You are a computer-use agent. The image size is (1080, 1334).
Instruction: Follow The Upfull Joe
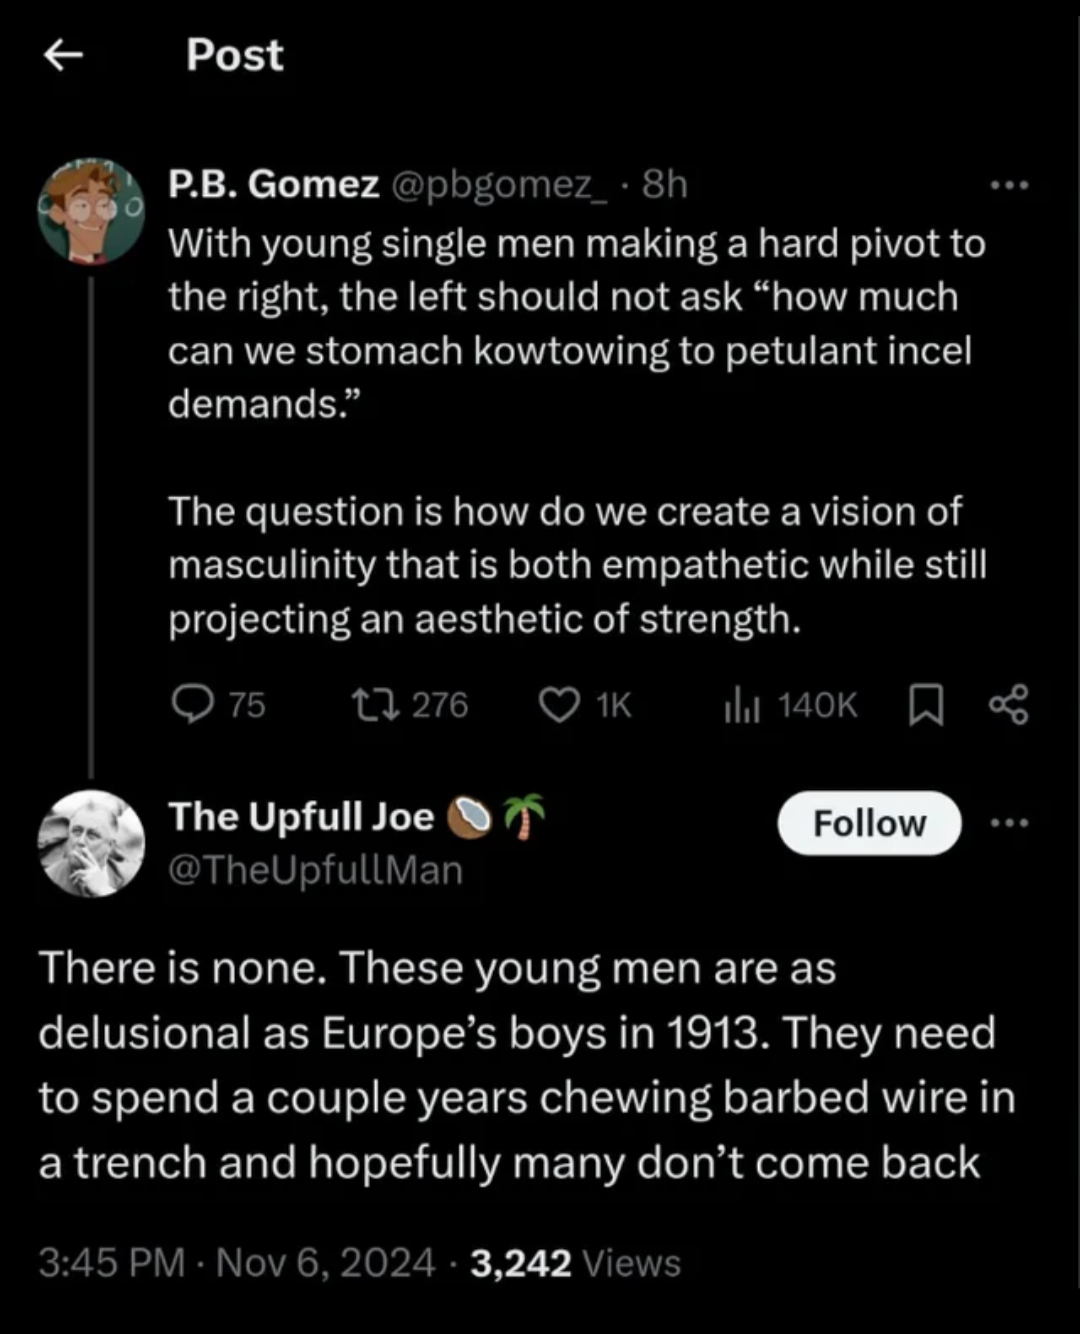pyautogui.click(x=869, y=823)
